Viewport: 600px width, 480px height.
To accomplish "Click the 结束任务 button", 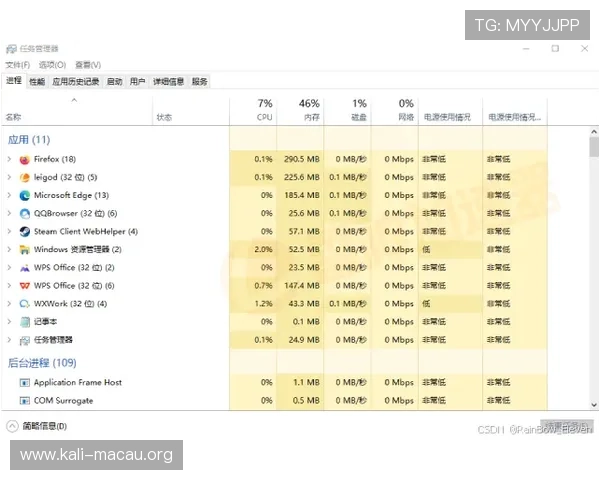I will point(567,426).
